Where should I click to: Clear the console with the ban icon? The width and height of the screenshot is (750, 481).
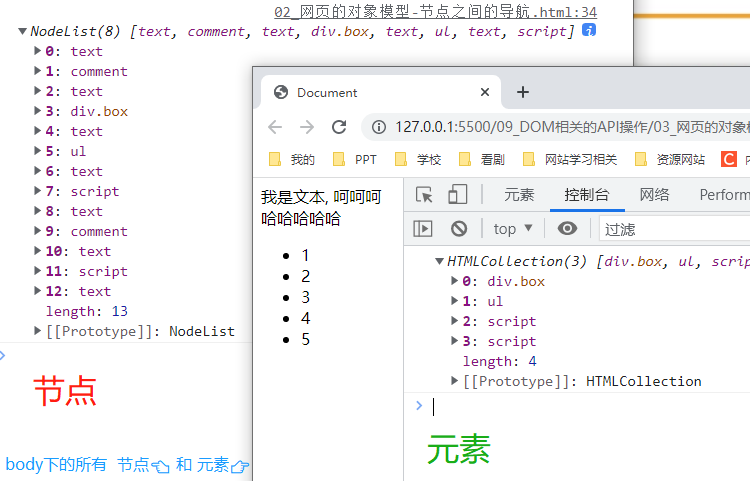coord(459,229)
